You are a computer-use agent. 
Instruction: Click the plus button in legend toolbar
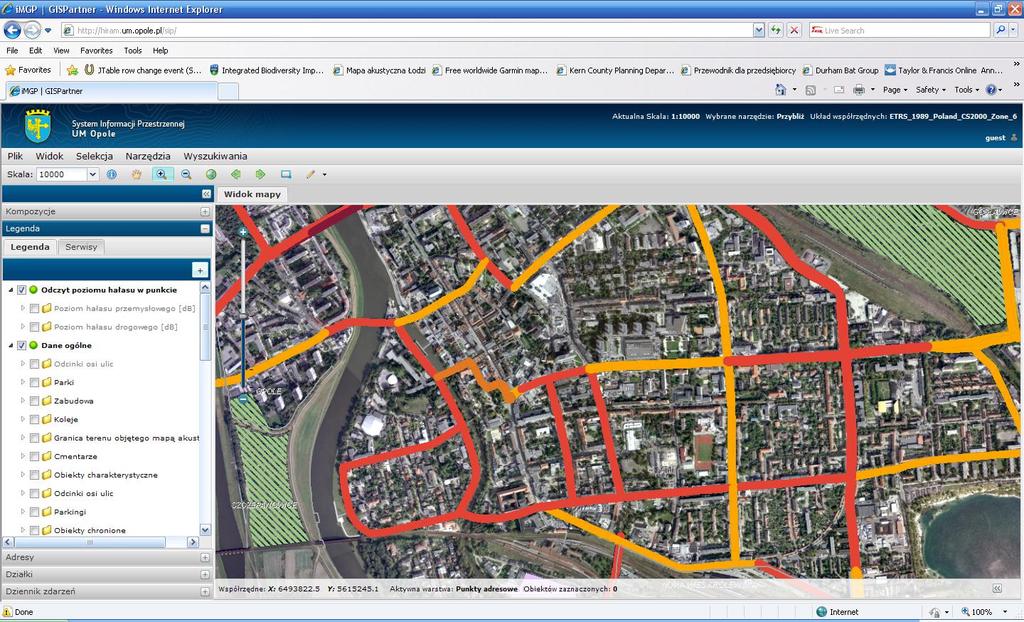click(200, 270)
